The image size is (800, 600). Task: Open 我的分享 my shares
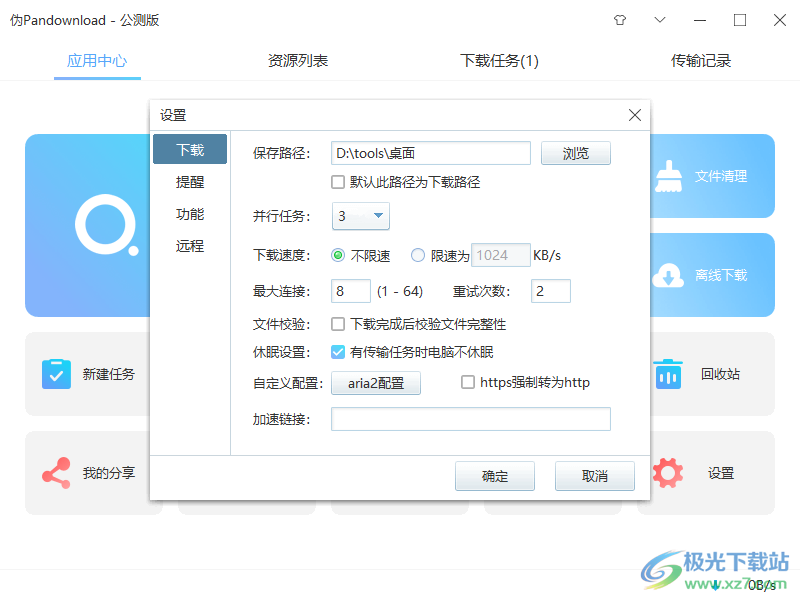[x=56, y=472]
